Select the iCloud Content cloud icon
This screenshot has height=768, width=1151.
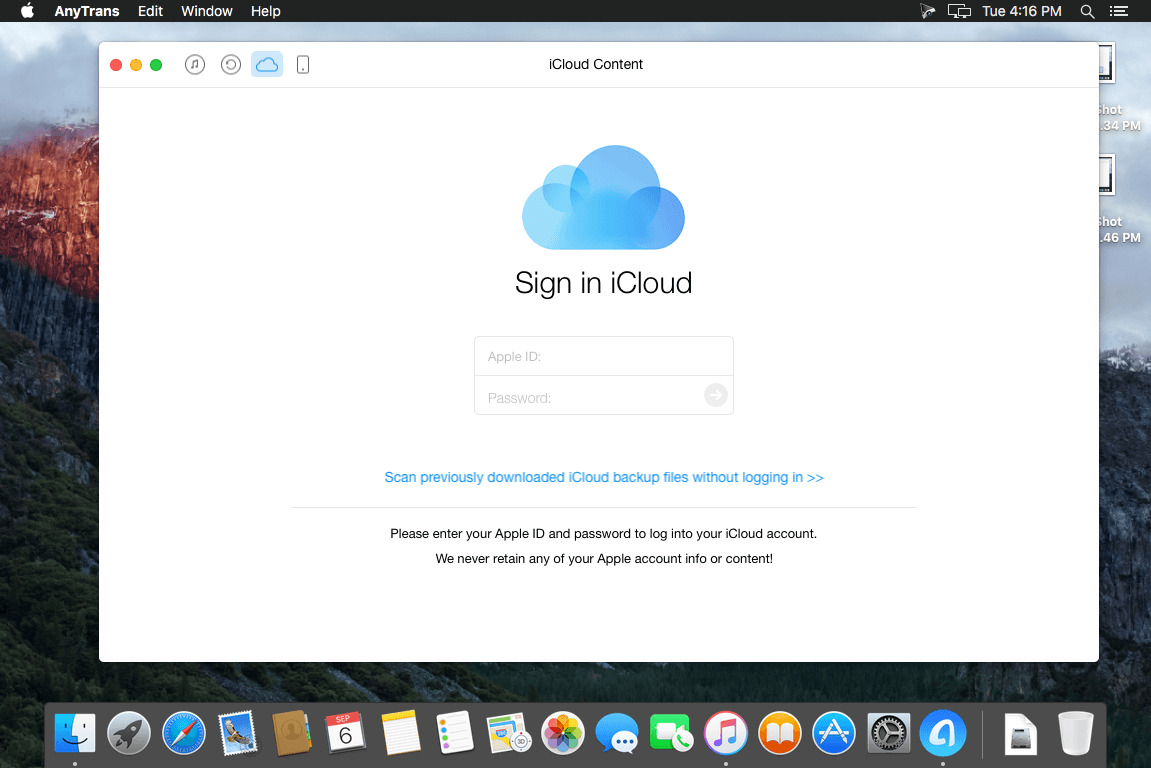click(266, 63)
